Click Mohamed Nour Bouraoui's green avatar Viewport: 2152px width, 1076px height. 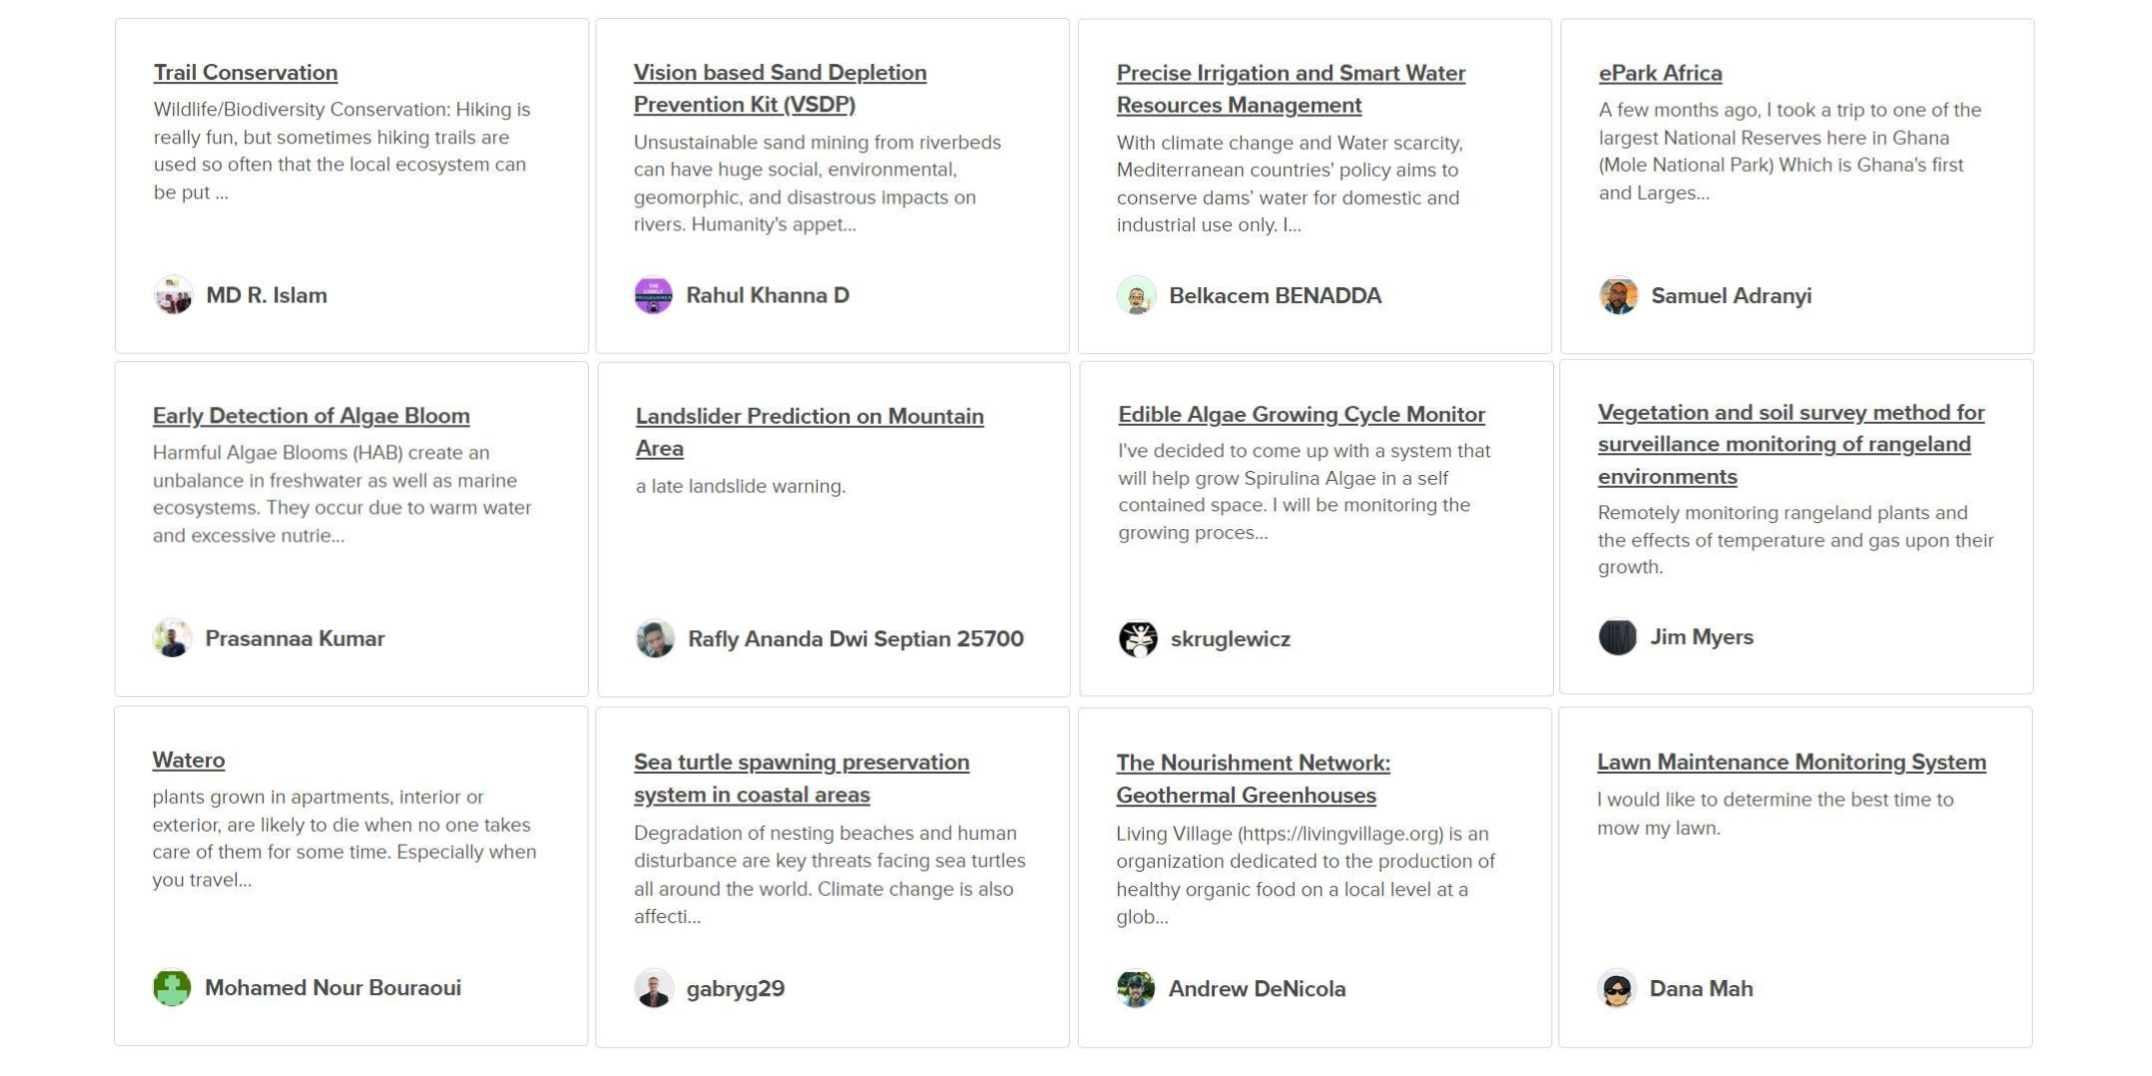(x=172, y=988)
